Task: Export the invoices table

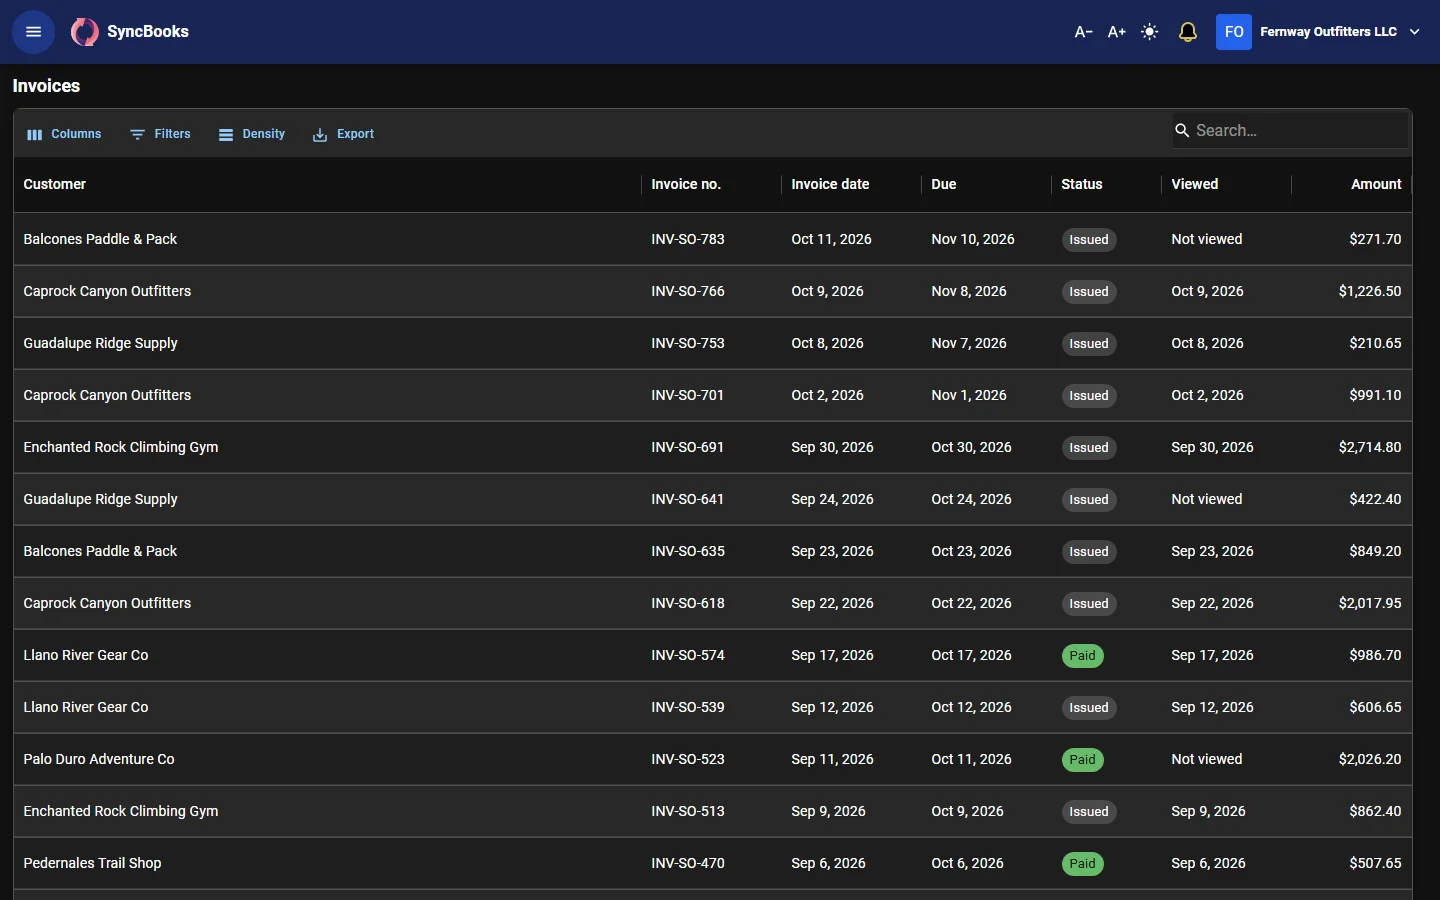Action: click(343, 134)
